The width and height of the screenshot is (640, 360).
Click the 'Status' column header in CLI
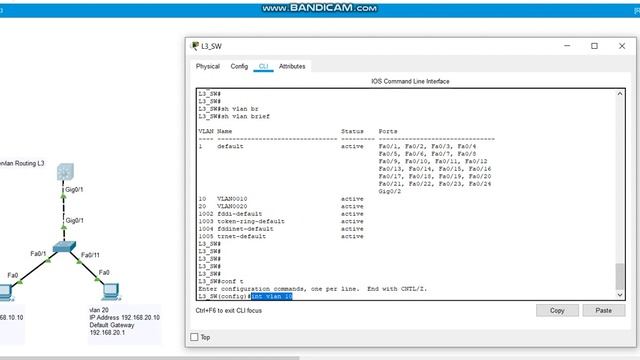coord(352,131)
